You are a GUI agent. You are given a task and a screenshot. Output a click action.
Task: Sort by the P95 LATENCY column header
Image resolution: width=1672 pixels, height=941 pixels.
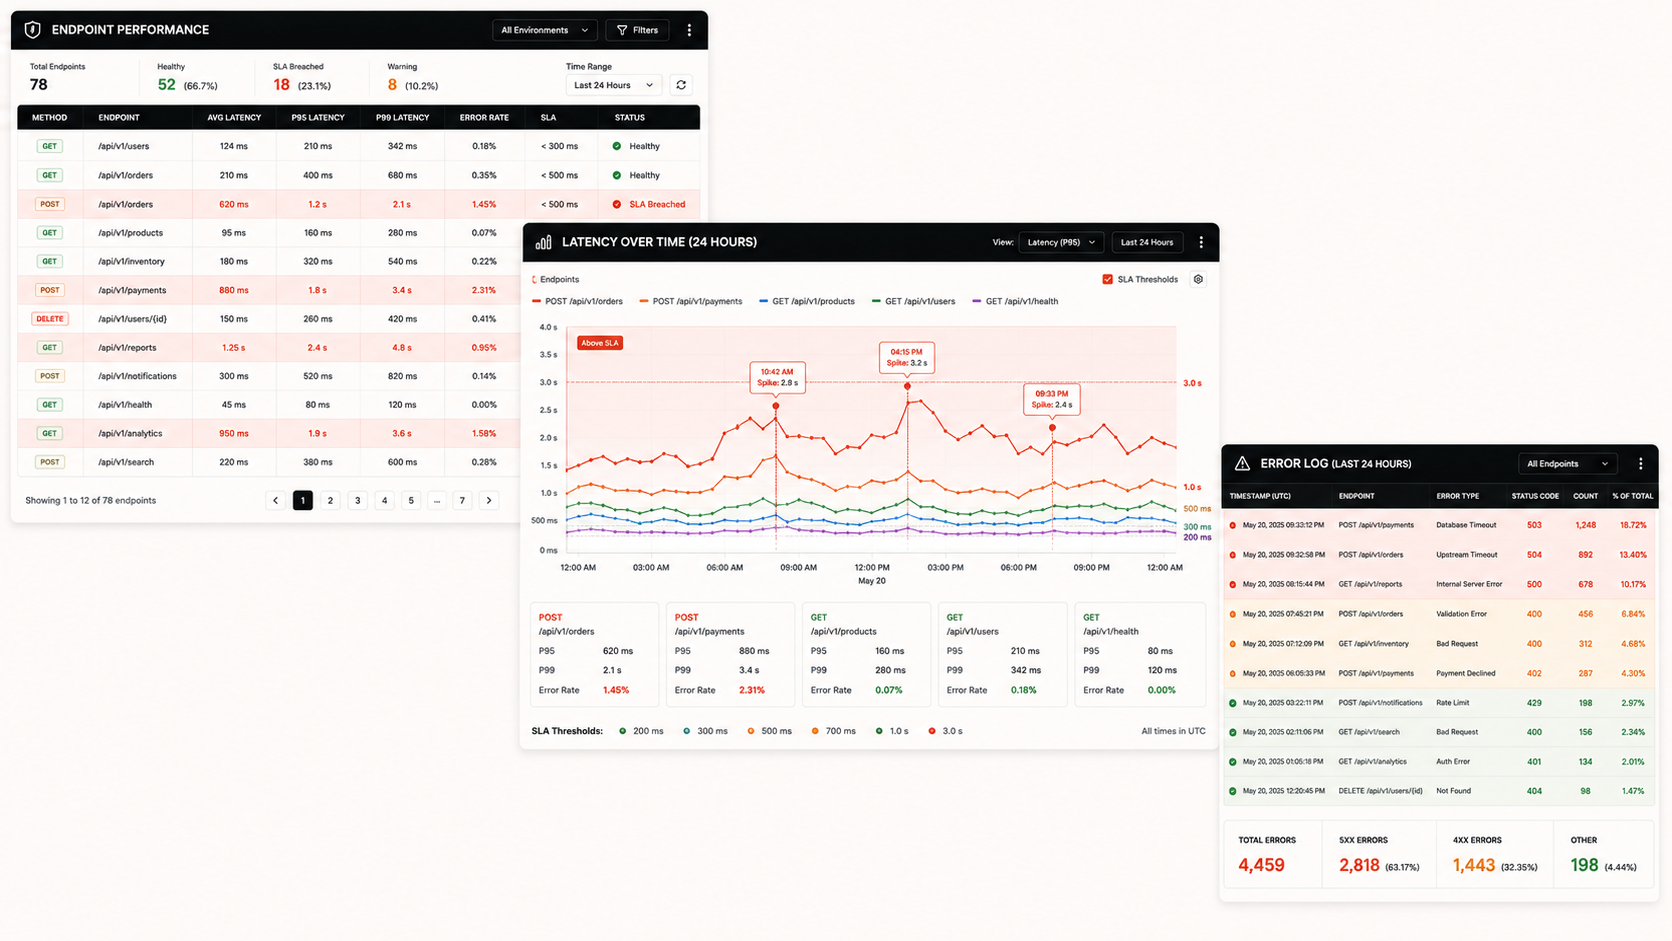318,117
